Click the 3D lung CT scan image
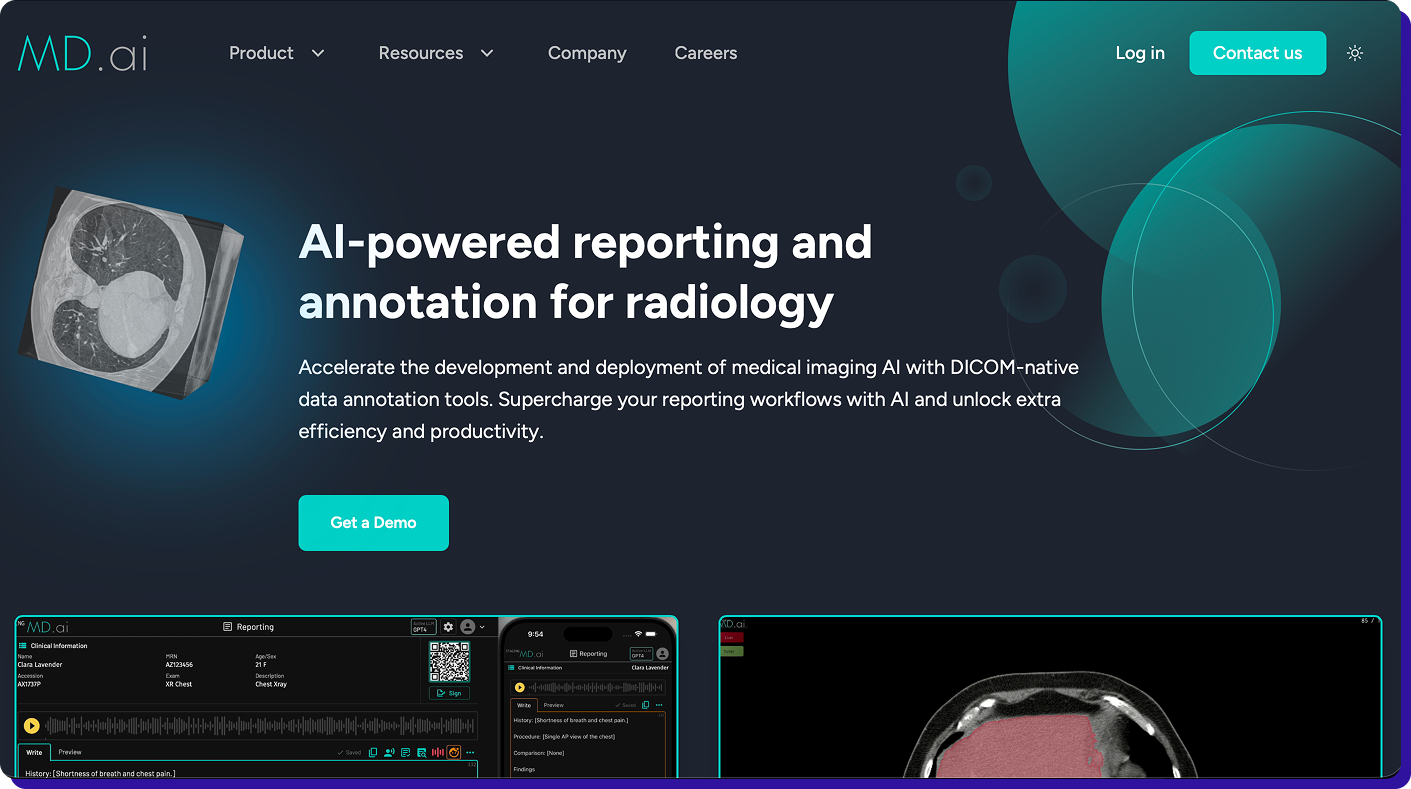This screenshot has height=789, width=1411. 131,292
